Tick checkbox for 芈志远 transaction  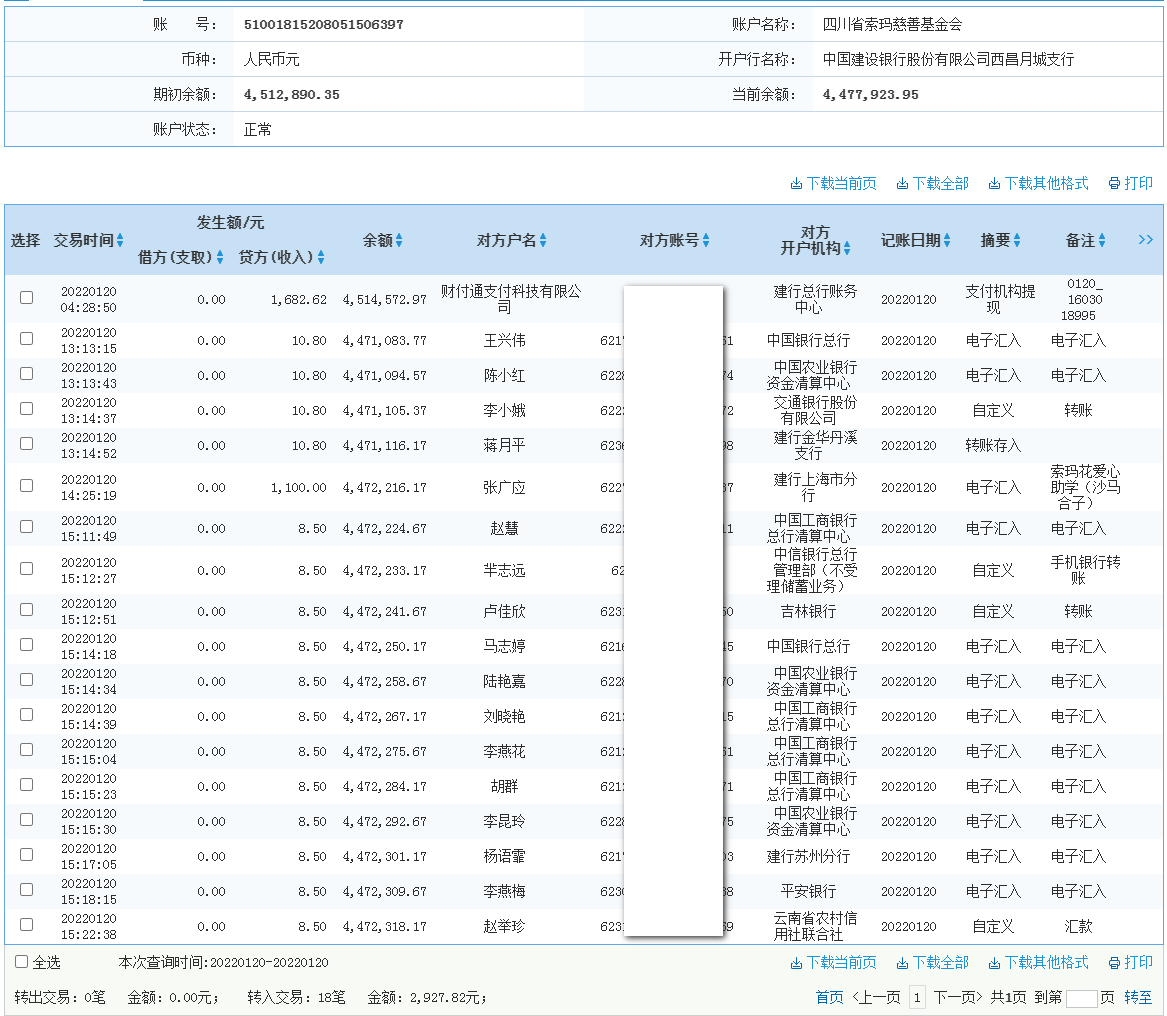[27, 569]
